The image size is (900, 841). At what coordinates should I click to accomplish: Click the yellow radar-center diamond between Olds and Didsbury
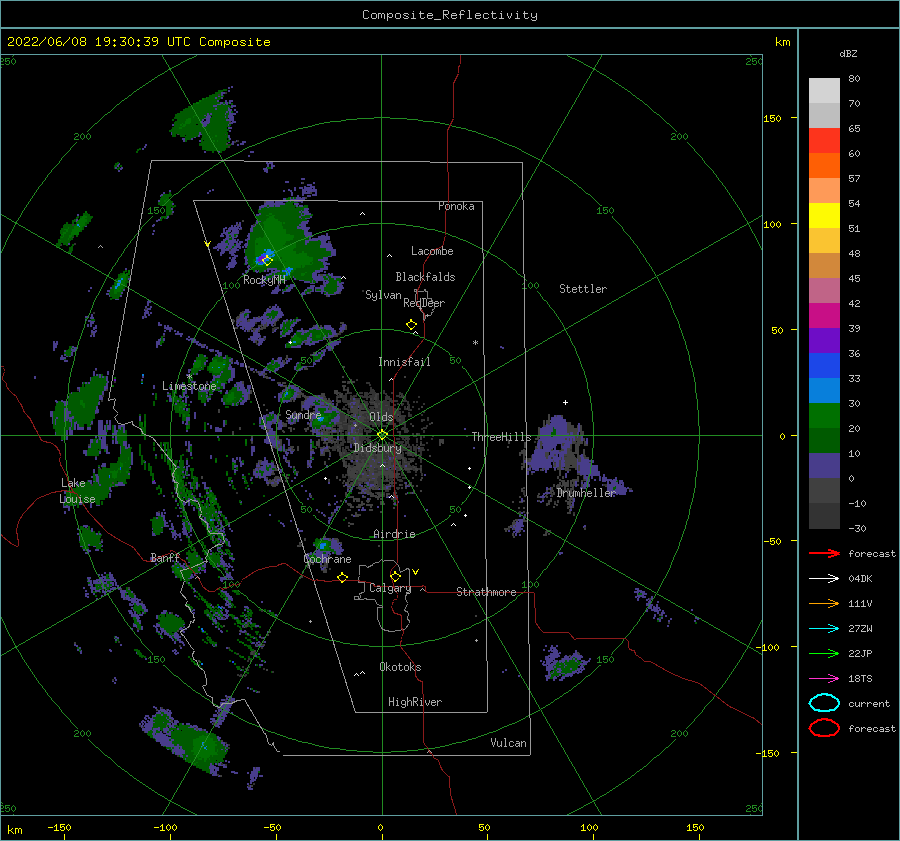click(x=382, y=435)
